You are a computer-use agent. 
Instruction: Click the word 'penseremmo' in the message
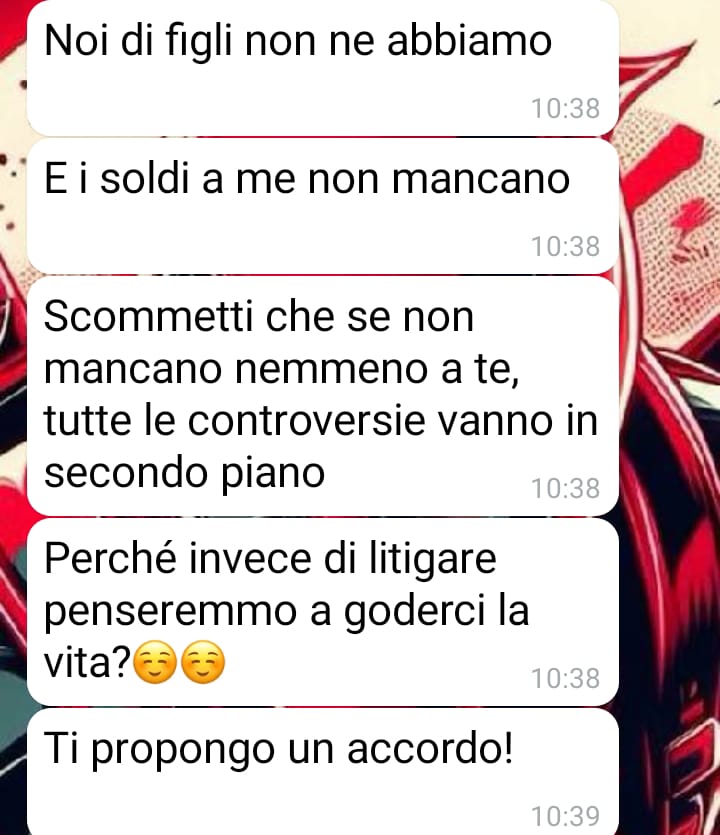(x=170, y=612)
